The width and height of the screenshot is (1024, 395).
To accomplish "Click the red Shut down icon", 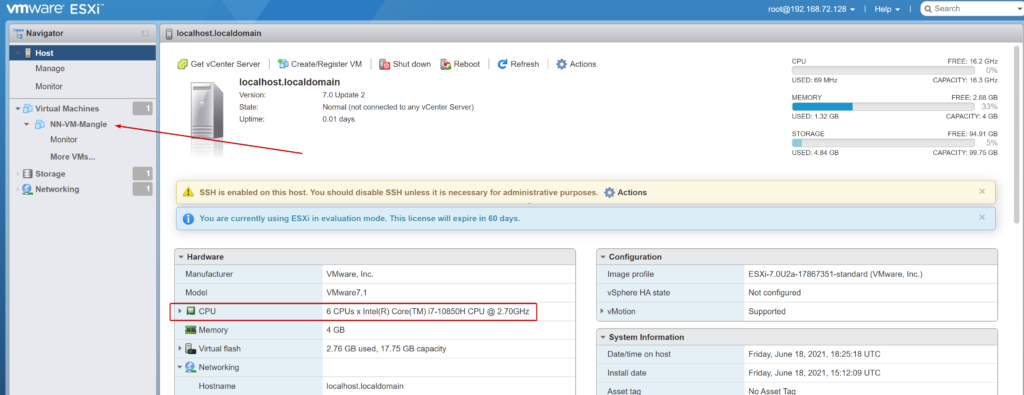I will [385, 64].
